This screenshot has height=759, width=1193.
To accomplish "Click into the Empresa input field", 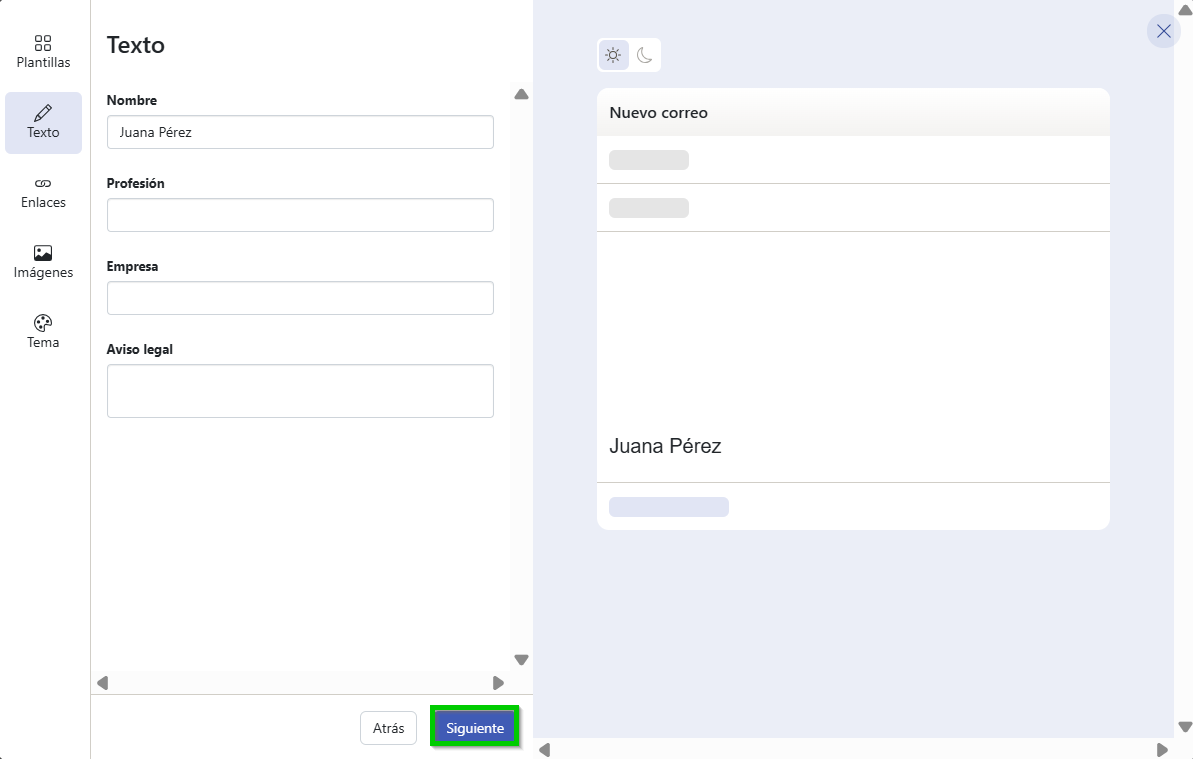I will [x=300, y=298].
